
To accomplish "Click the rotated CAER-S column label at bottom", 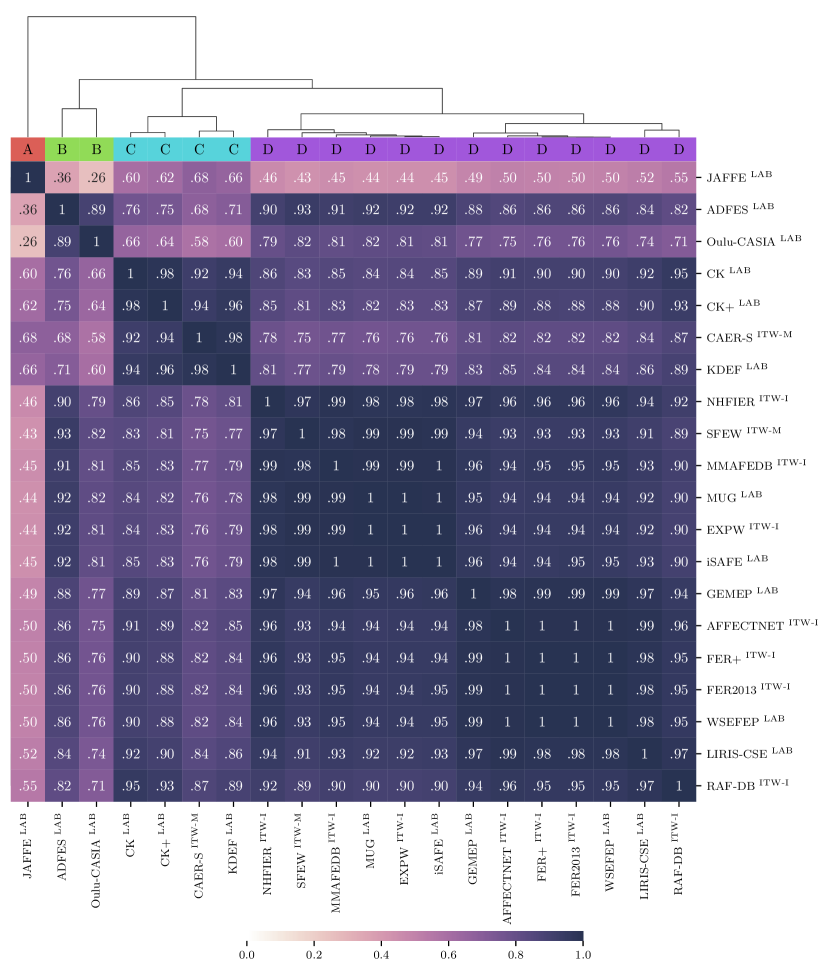I will pos(197,855).
